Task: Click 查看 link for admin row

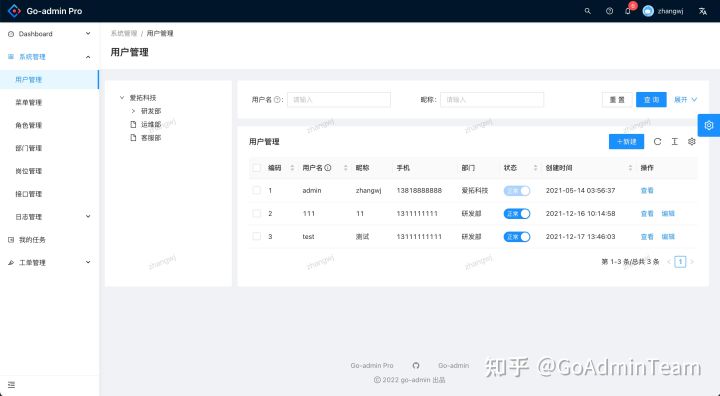Action: [647, 190]
